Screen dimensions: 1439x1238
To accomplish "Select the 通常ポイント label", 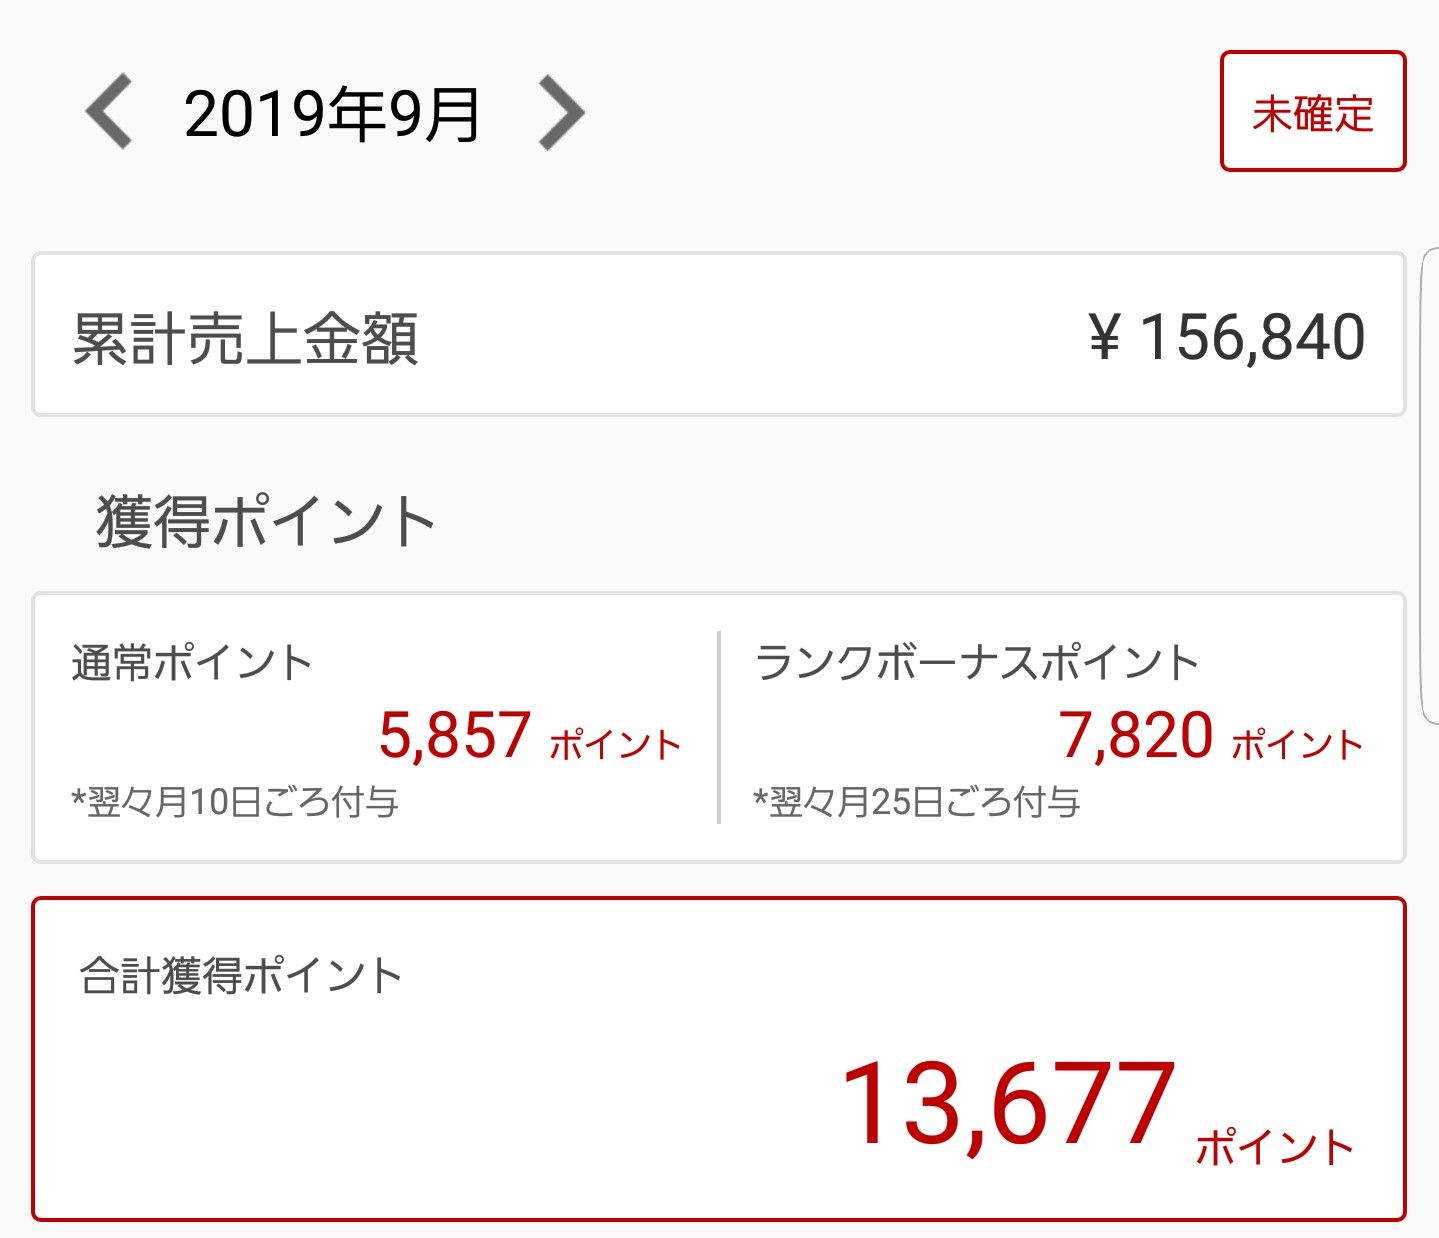I will click(192, 662).
